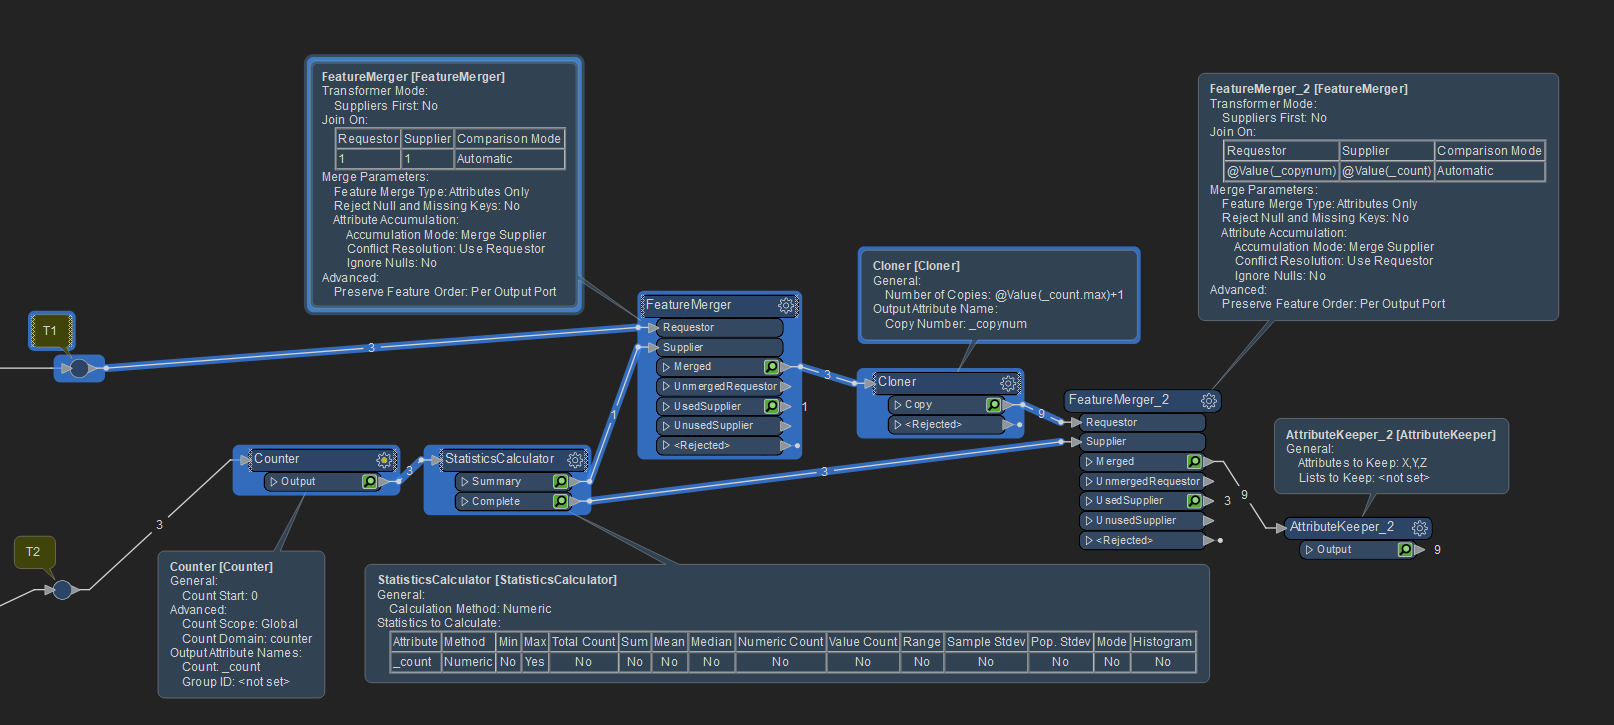This screenshot has width=1614, height=725.
Task: Inspect cached features on AttributeKeeper_2 Output port
Action: (1405, 550)
